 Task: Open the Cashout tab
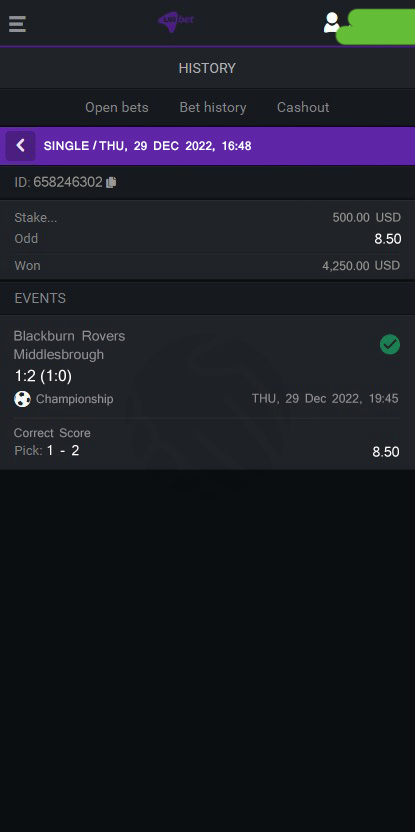point(303,107)
